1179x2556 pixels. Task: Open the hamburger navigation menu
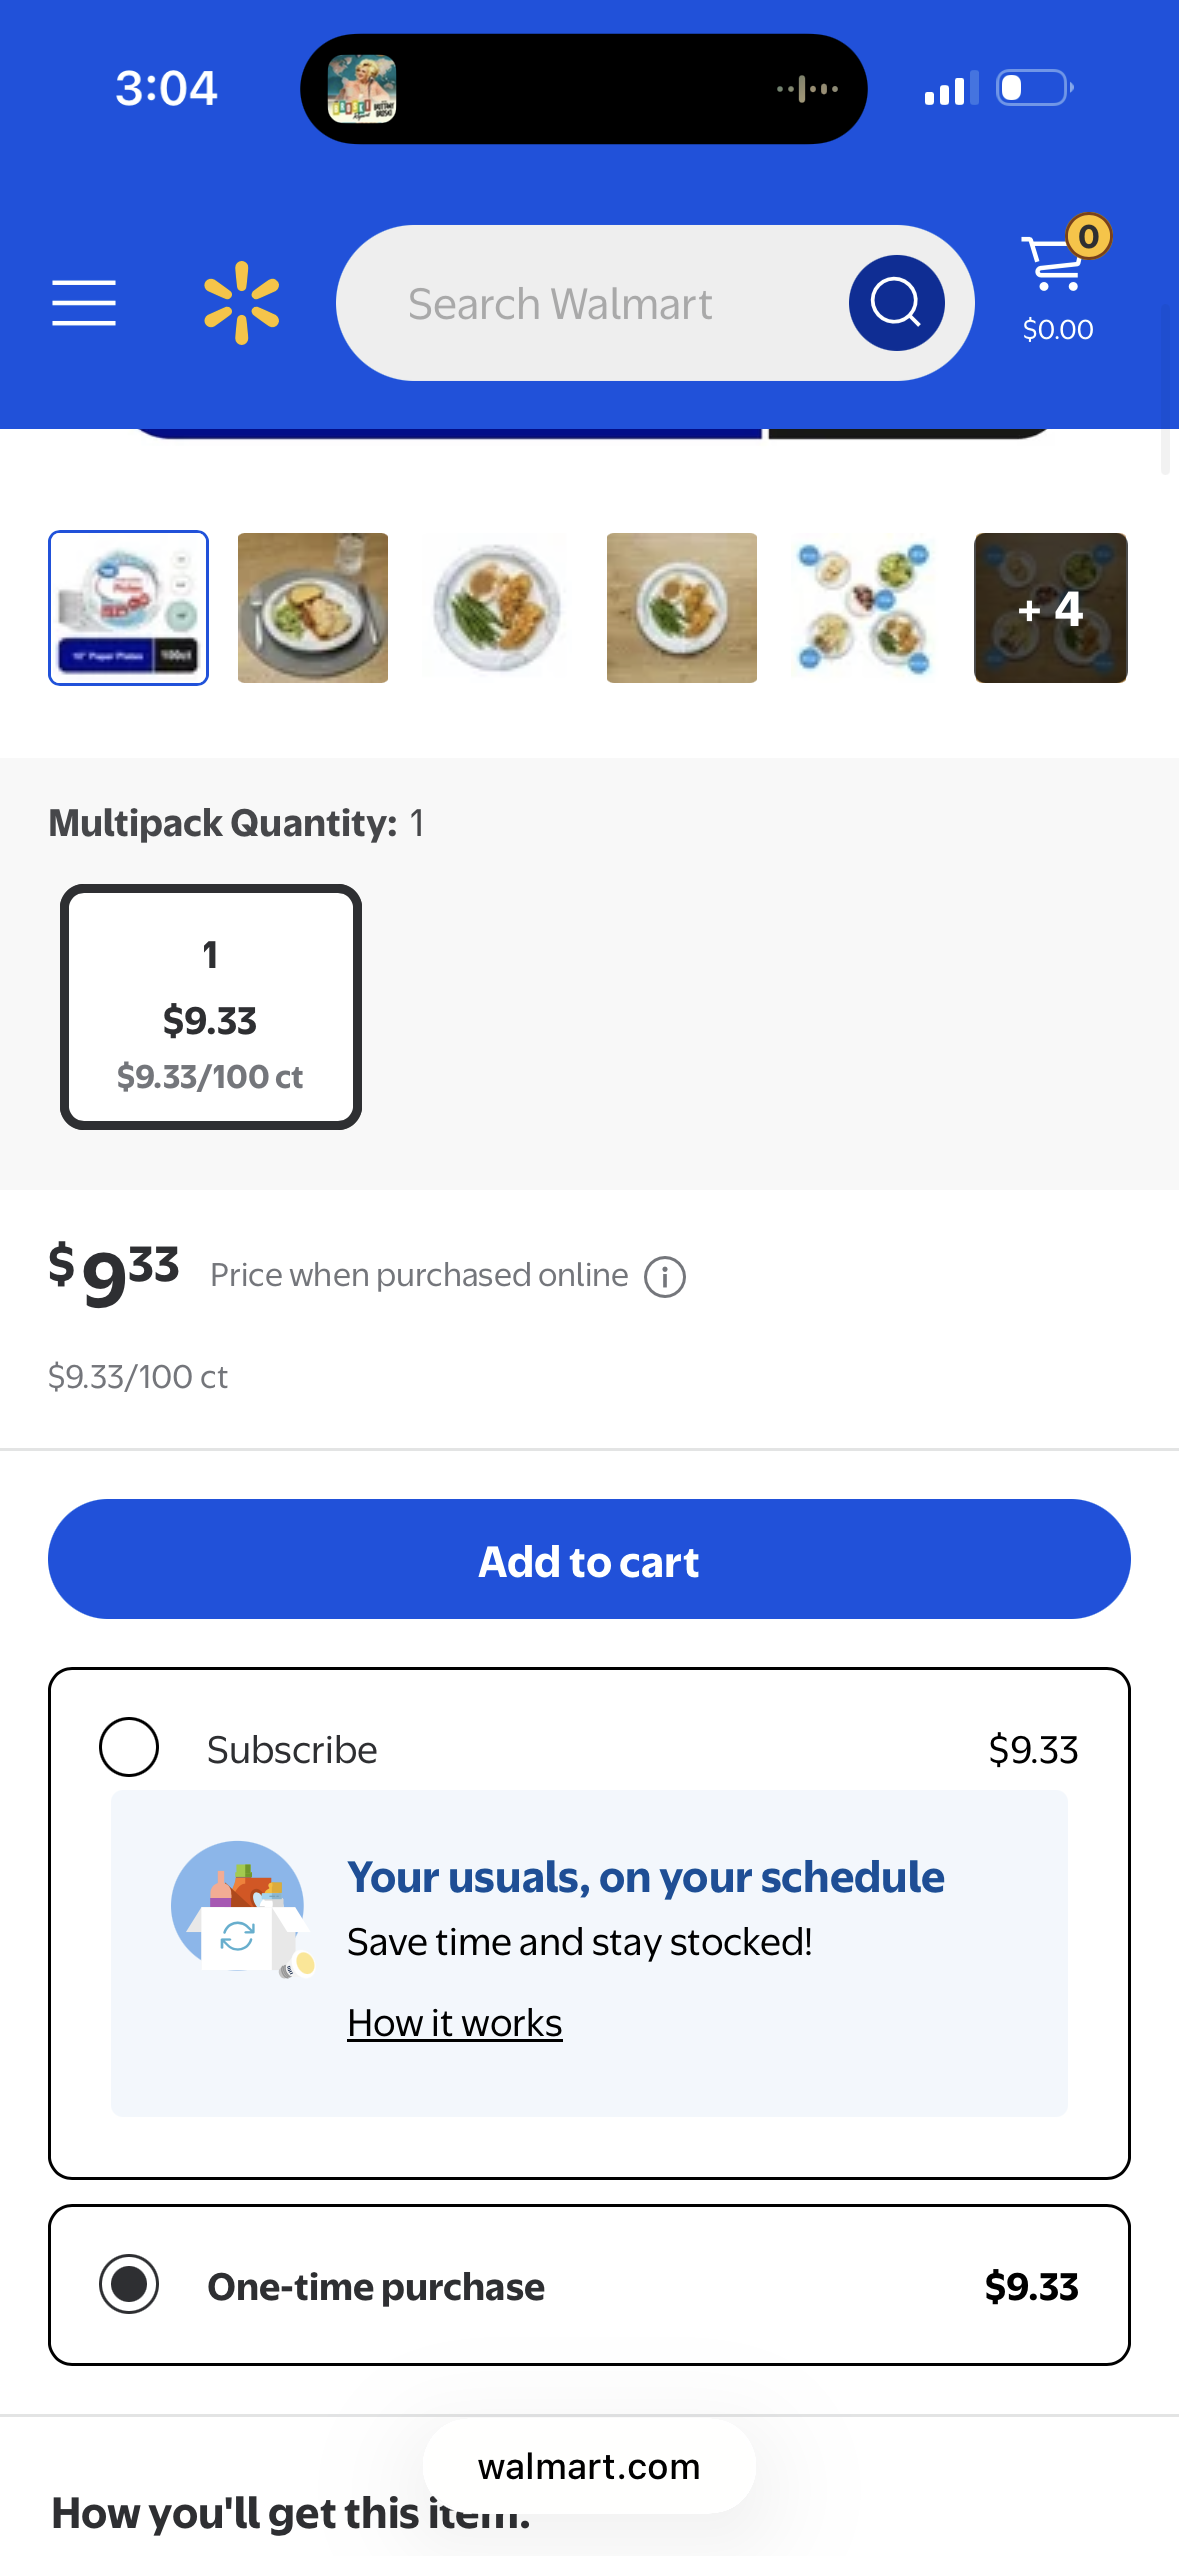point(84,303)
